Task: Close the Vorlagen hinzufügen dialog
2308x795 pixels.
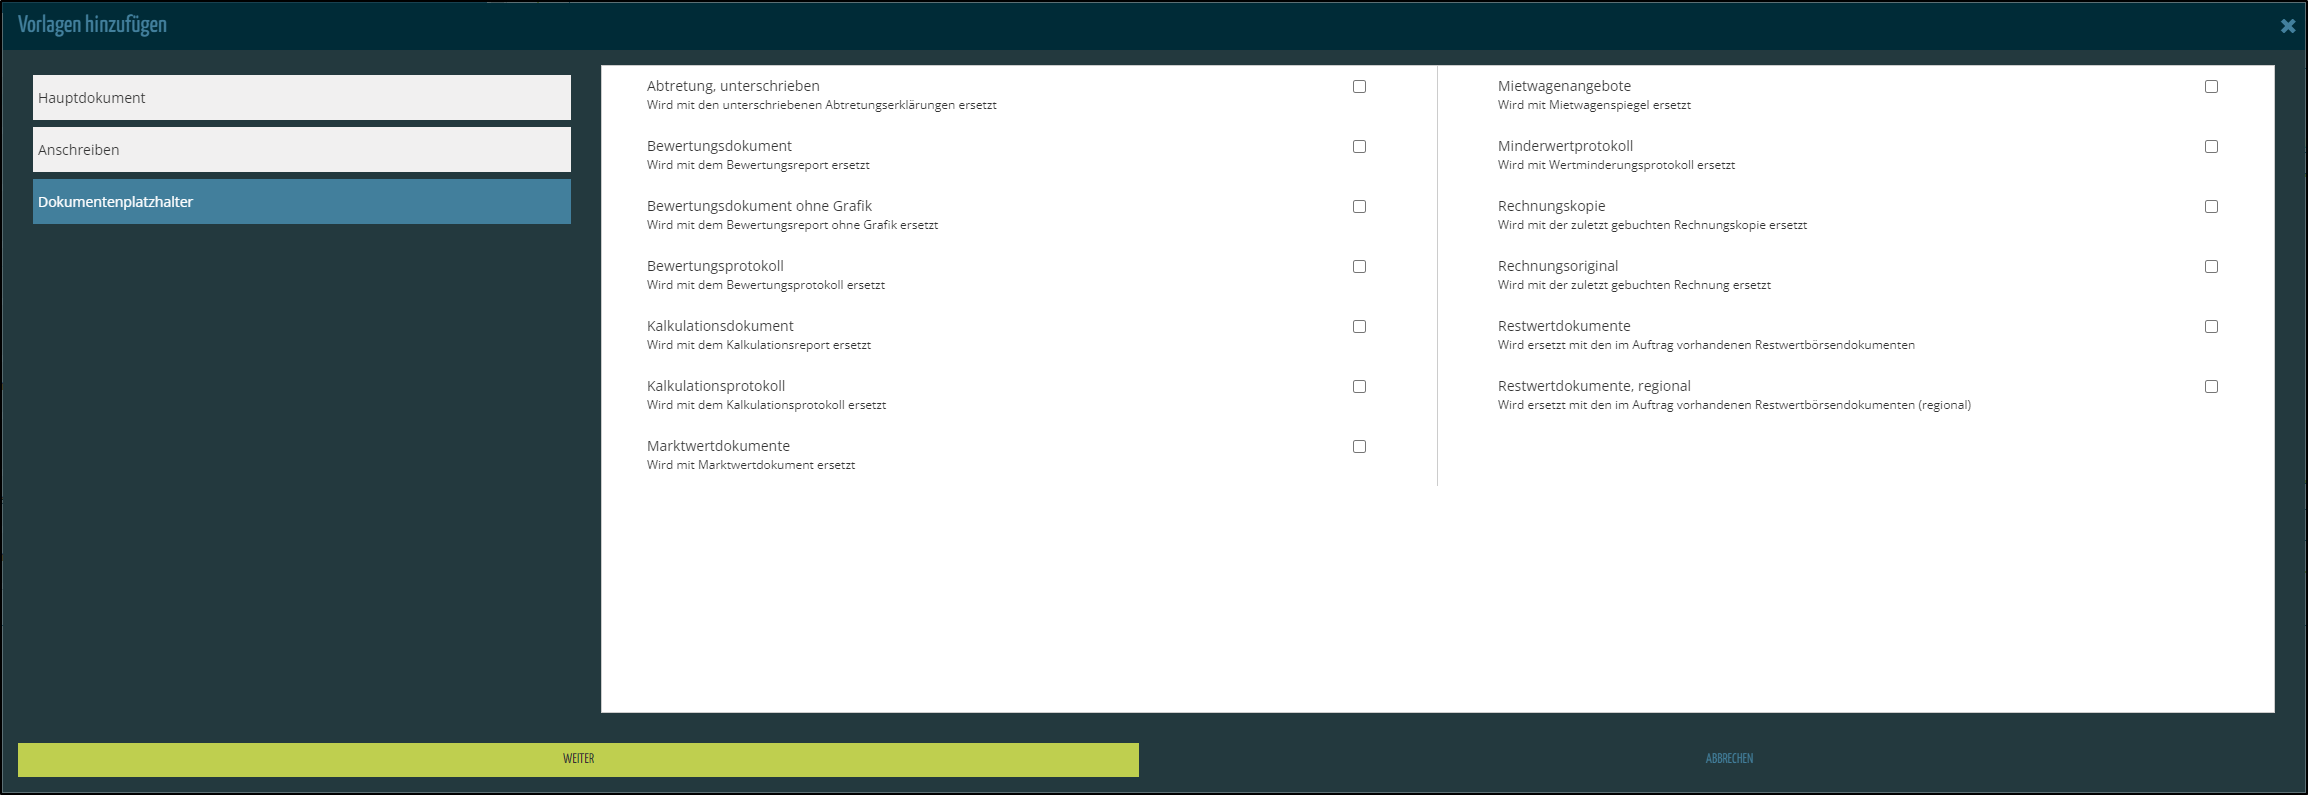Action: (x=2287, y=26)
